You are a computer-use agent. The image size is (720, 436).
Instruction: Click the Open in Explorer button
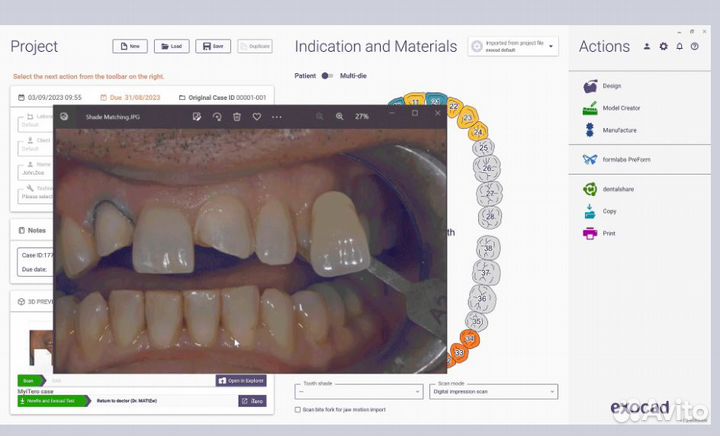coord(241,381)
